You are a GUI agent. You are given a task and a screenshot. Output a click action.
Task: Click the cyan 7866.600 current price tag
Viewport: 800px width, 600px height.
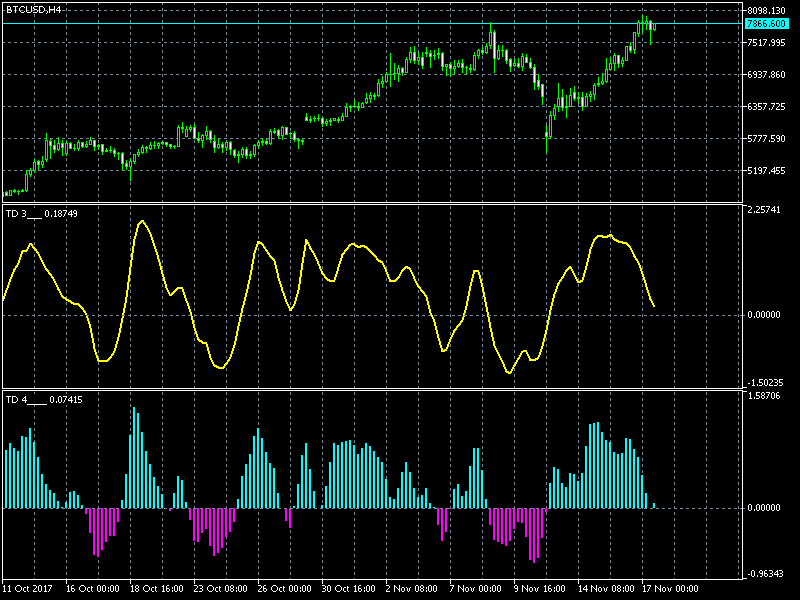click(x=766, y=24)
